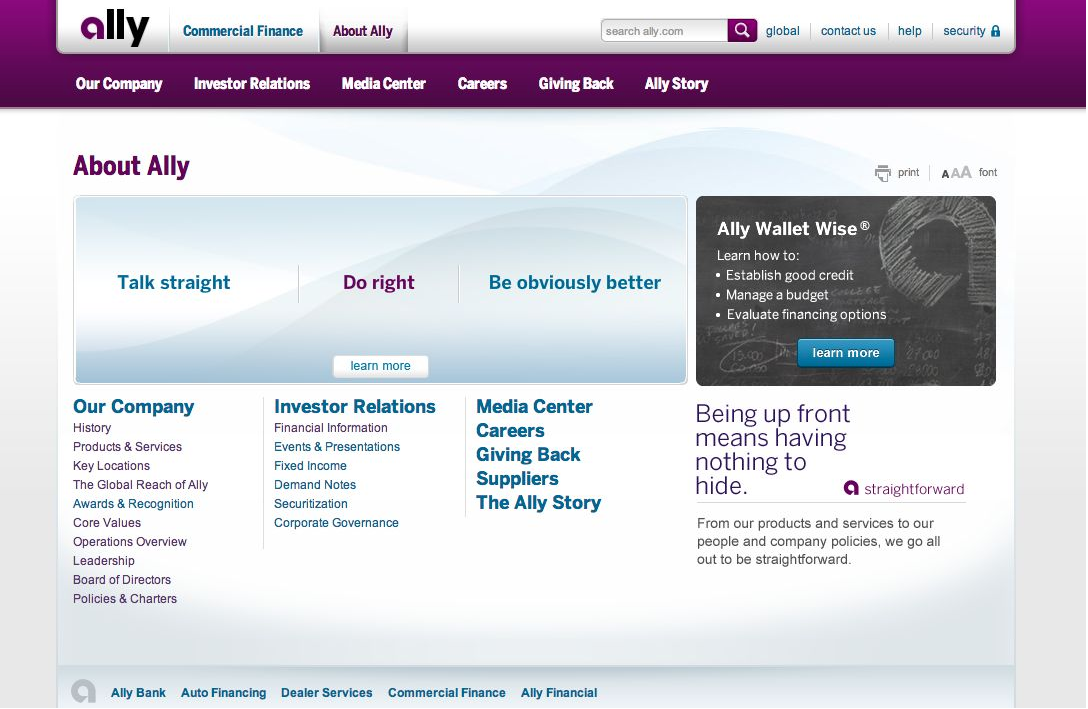The width and height of the screenshot is (1088, 709).
Task: Open the Demand Notes link
Action: tap(315, 485)
